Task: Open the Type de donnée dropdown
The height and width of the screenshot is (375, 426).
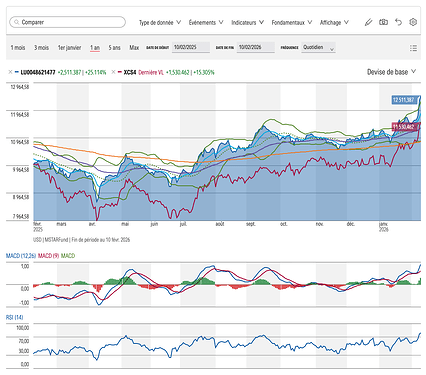Action: [160, 23]
